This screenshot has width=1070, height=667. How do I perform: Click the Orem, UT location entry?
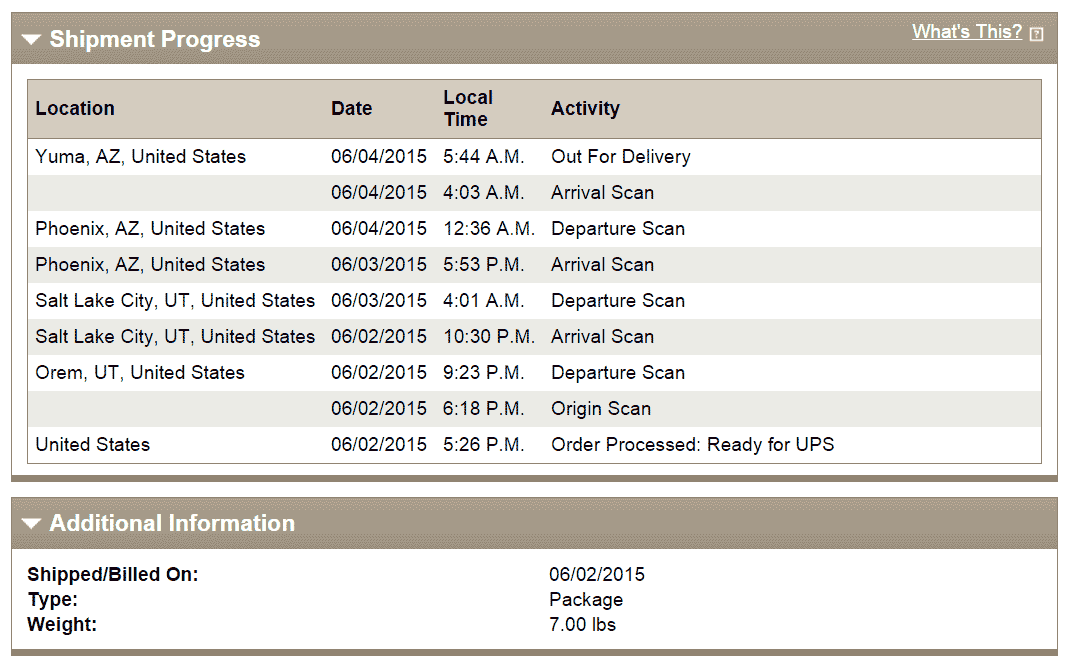pos(139,373)
